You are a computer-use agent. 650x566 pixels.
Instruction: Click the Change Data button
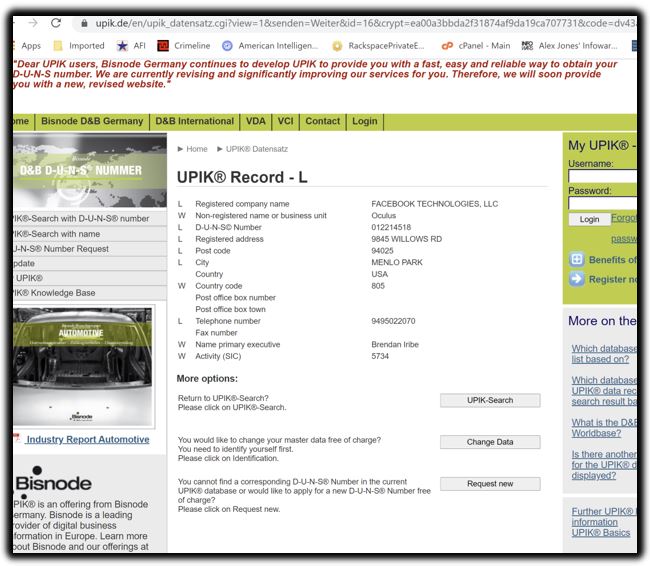[x=490, y=442]
